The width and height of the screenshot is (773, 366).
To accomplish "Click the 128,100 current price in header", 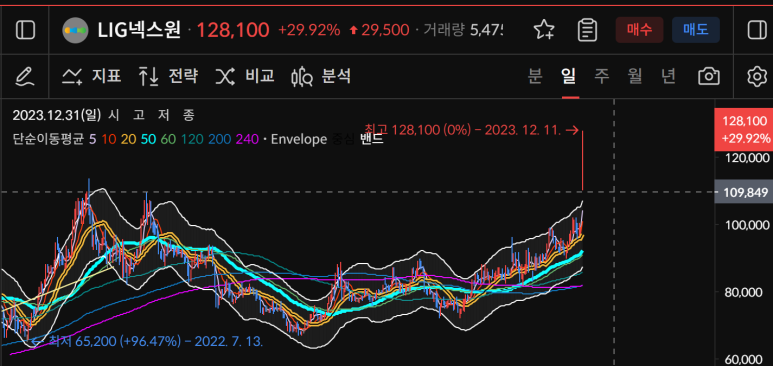I will click(233, 30).
